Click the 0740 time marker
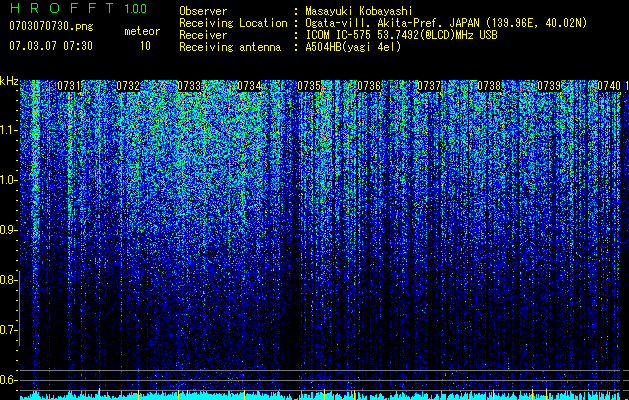This screenshot has height=400, width=629. tap(609, 86)
